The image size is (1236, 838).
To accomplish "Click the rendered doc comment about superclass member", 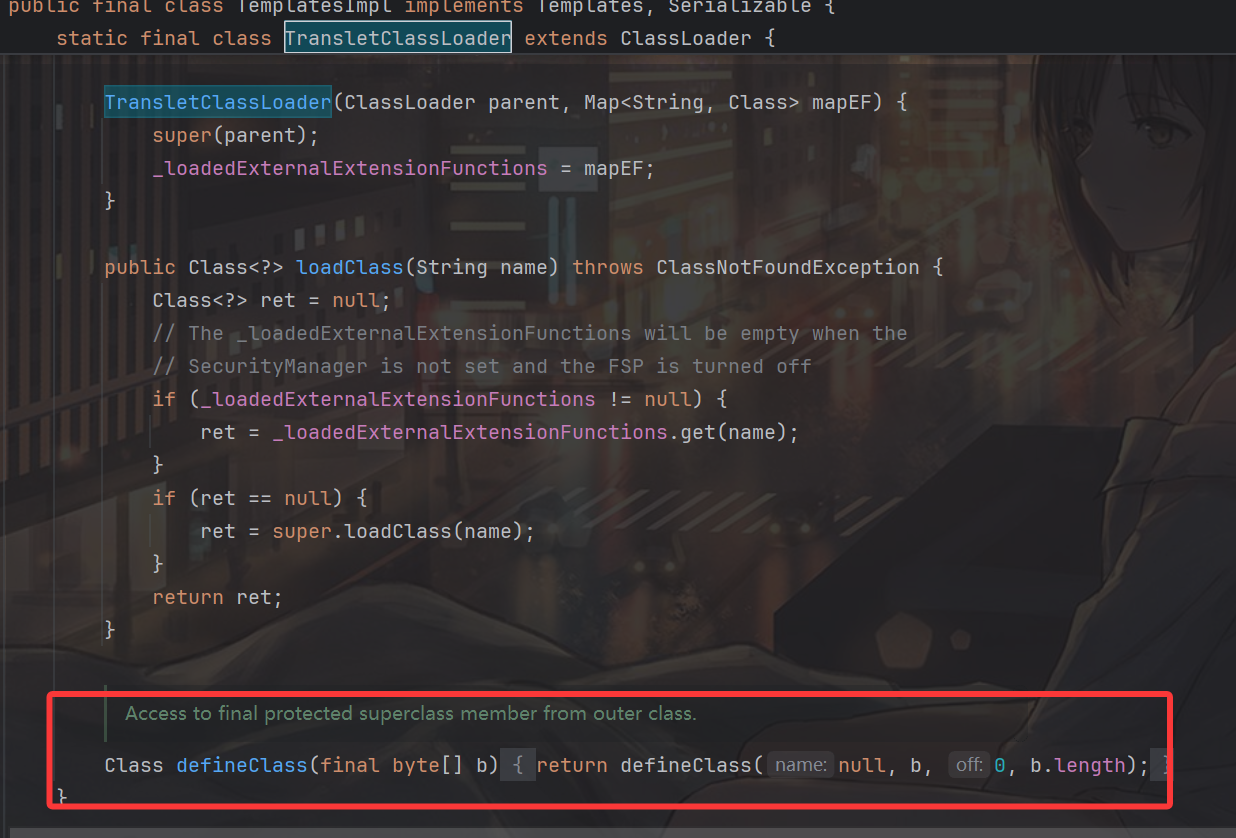I will (410, 714).
